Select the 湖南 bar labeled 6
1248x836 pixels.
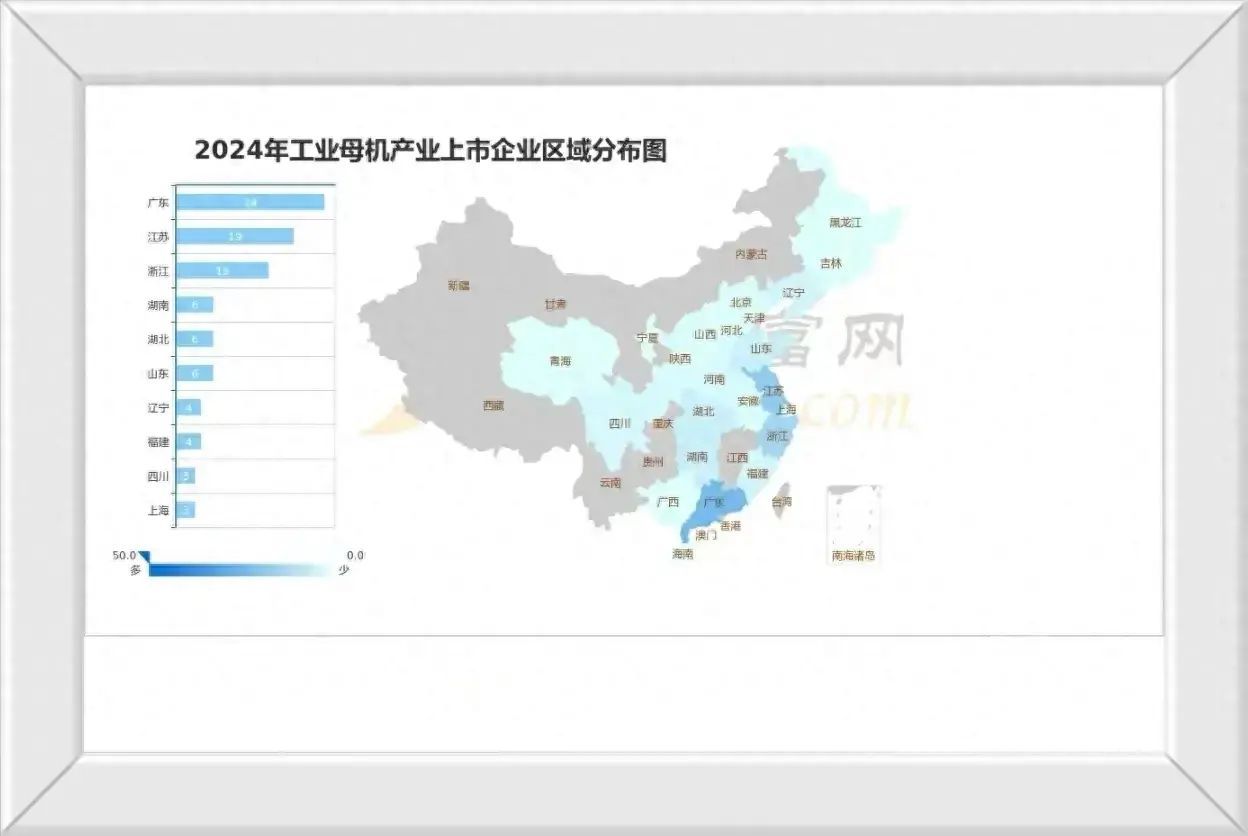point(195,305)
